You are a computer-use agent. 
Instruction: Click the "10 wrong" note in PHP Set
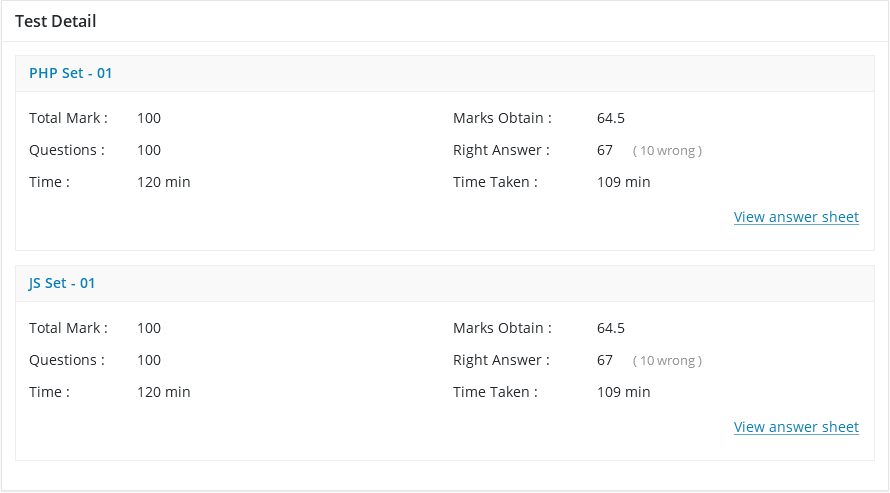(667, 151)
